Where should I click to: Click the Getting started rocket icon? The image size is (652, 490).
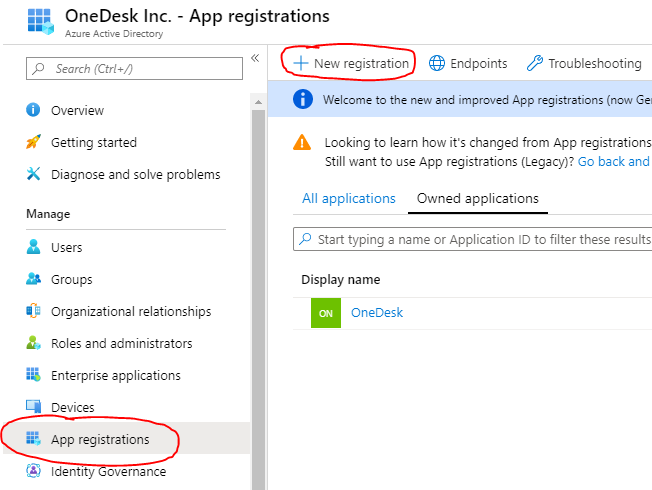[x=33, y=142]
